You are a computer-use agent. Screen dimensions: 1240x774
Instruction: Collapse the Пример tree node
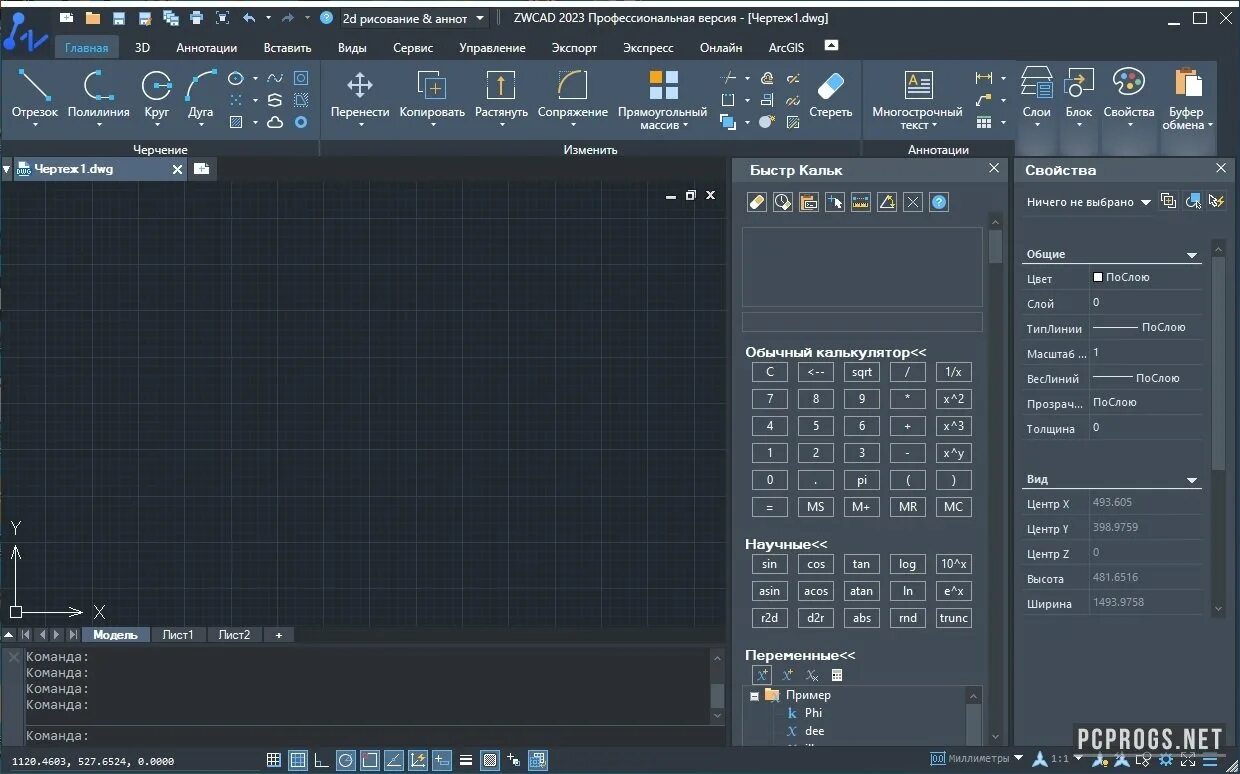click(x=754, y=696)
